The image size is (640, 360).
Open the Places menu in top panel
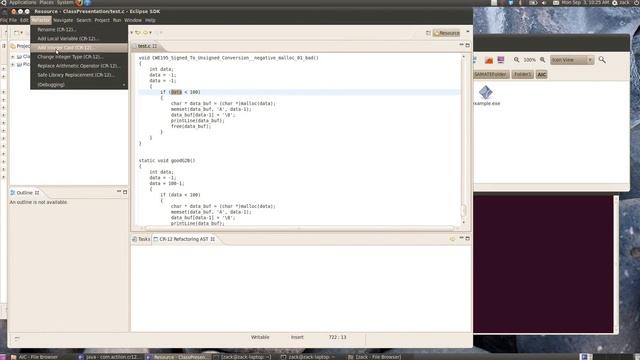(x=46, y=2)
